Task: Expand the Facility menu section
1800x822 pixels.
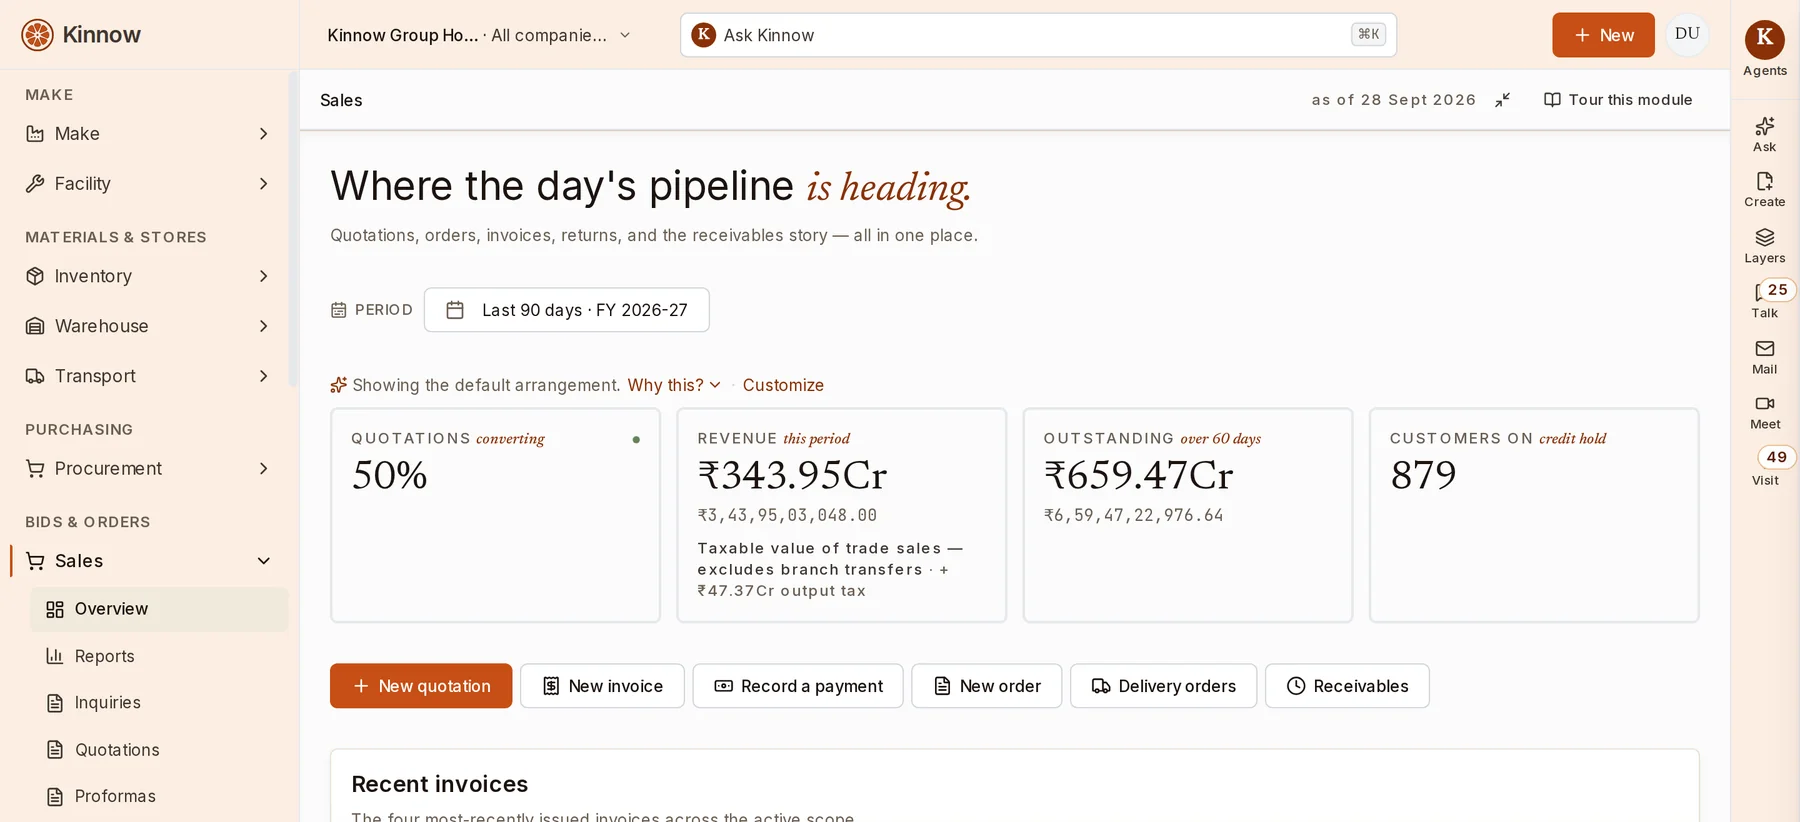Action: click(x=148, y=184)
